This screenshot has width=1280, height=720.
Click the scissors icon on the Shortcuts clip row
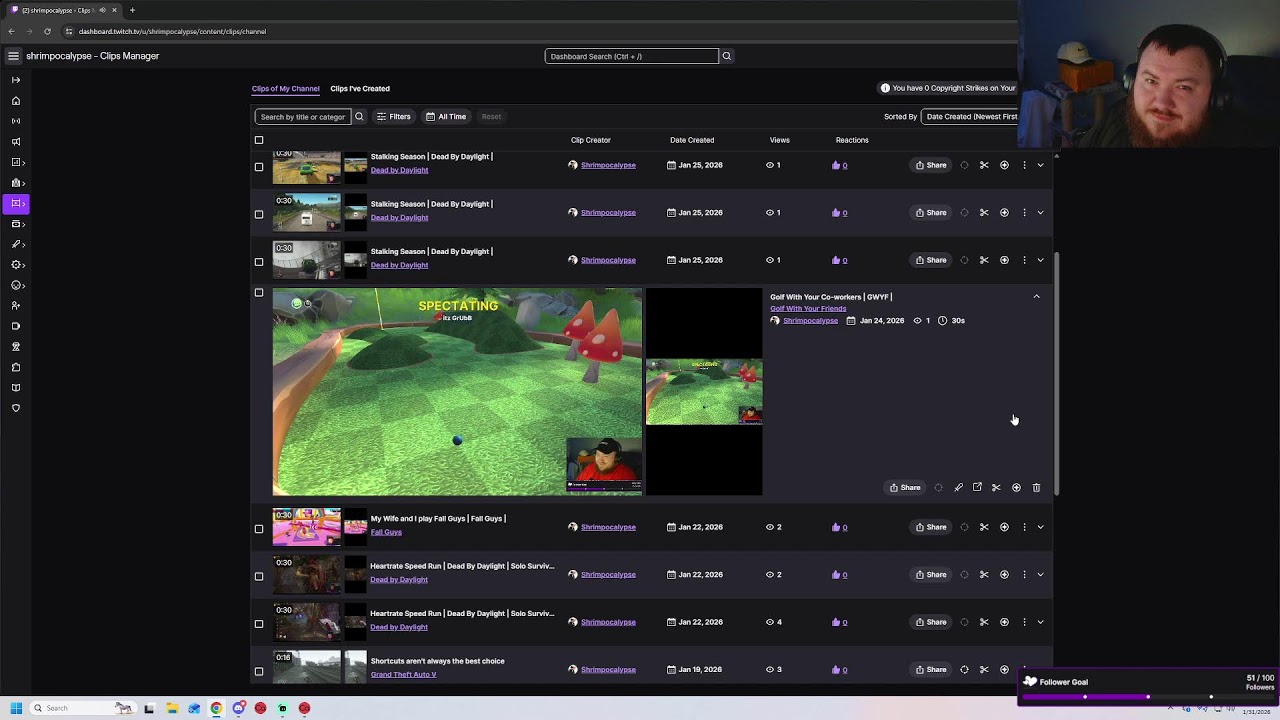984,670
